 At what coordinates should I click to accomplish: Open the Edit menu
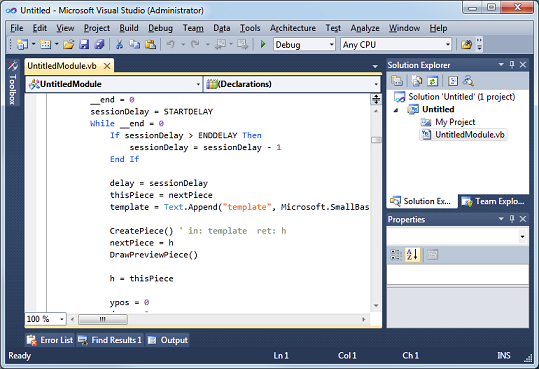pos(40,28)
